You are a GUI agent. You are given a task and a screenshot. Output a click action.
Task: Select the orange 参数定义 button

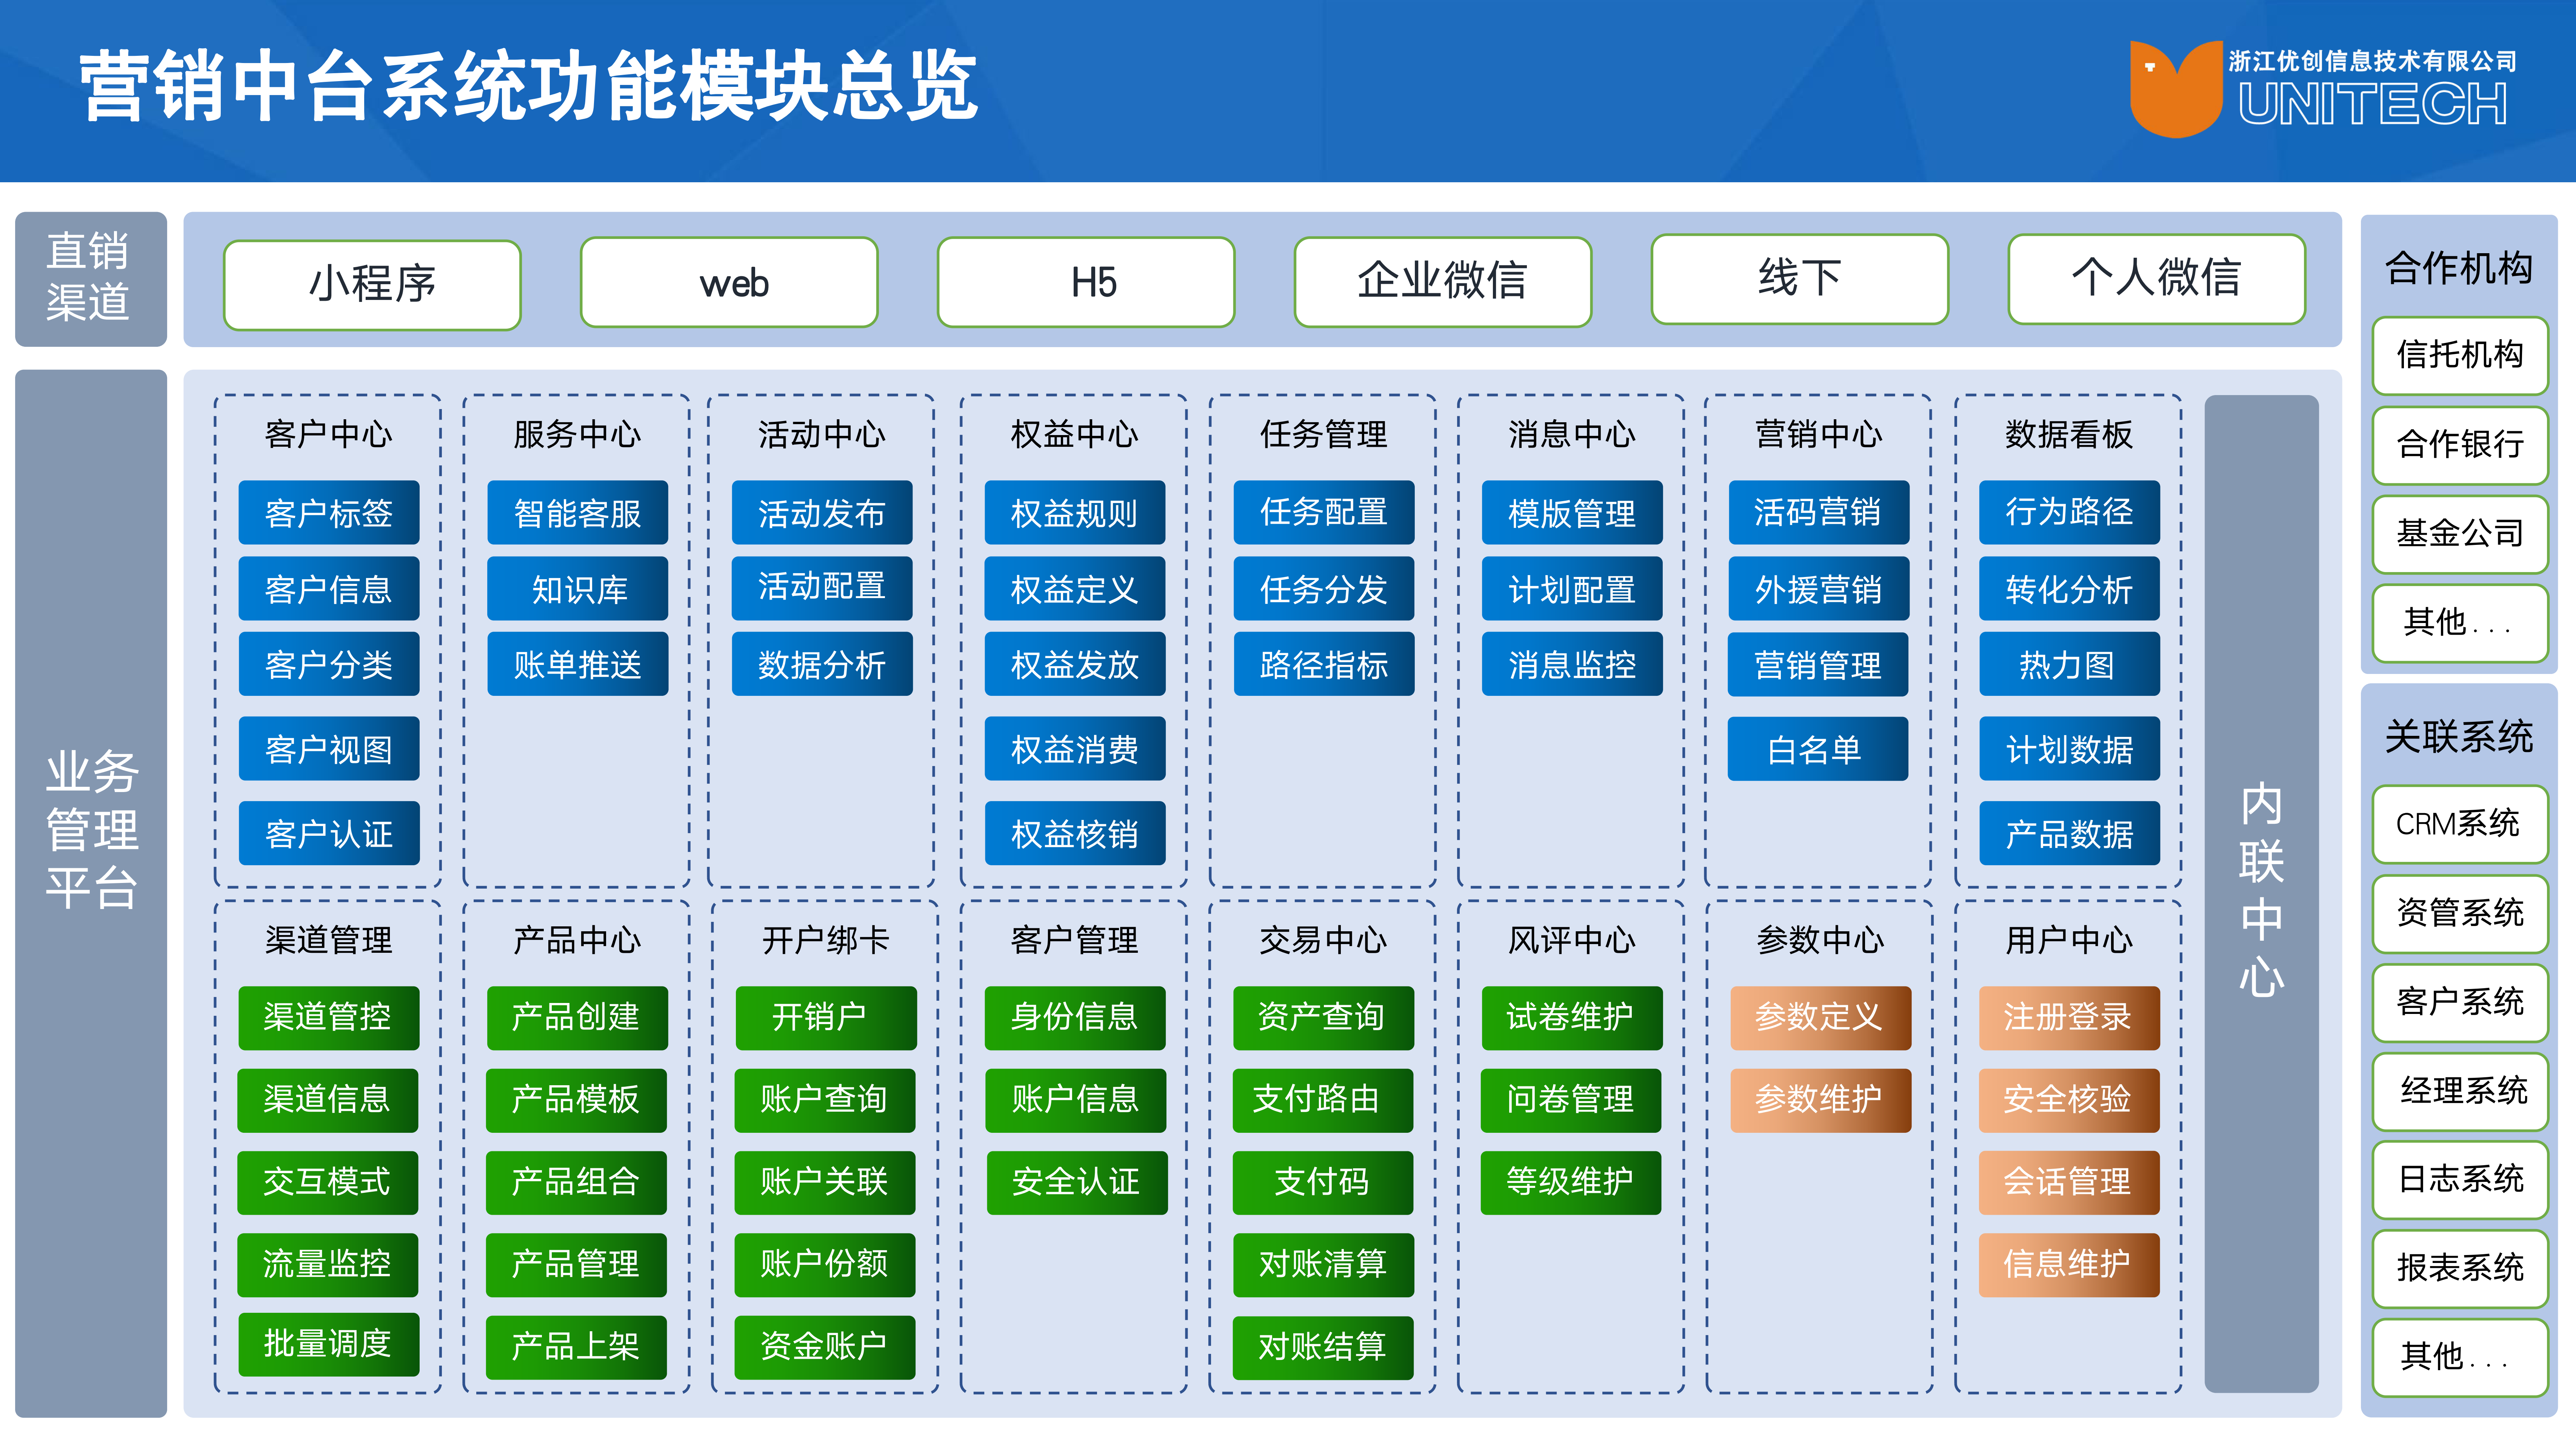point(1820,1017)
